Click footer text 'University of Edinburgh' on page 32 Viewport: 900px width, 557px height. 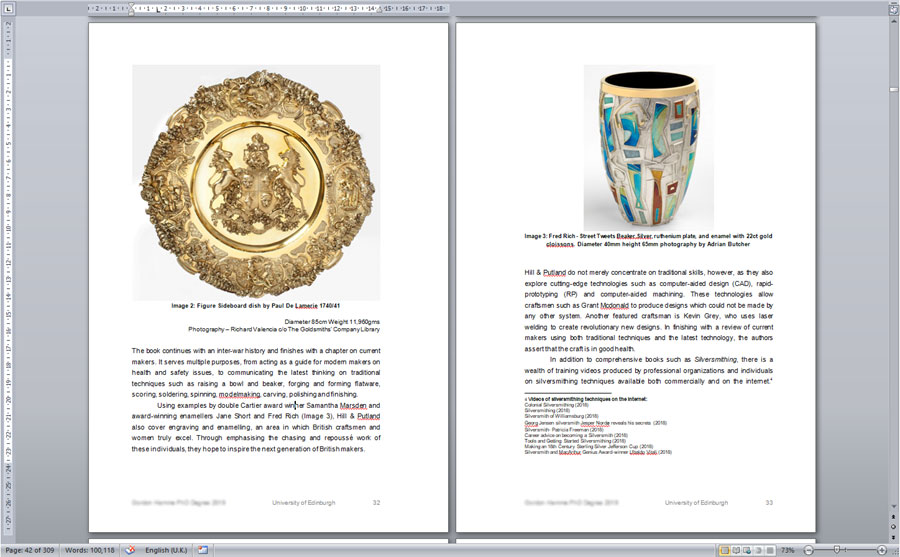304,502
